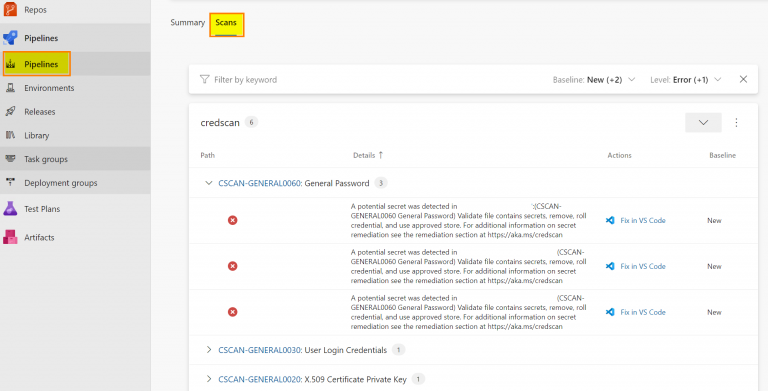768x391 pixels.
Task: Click Fix in VS Code for second result
Action: coord(643,266)
